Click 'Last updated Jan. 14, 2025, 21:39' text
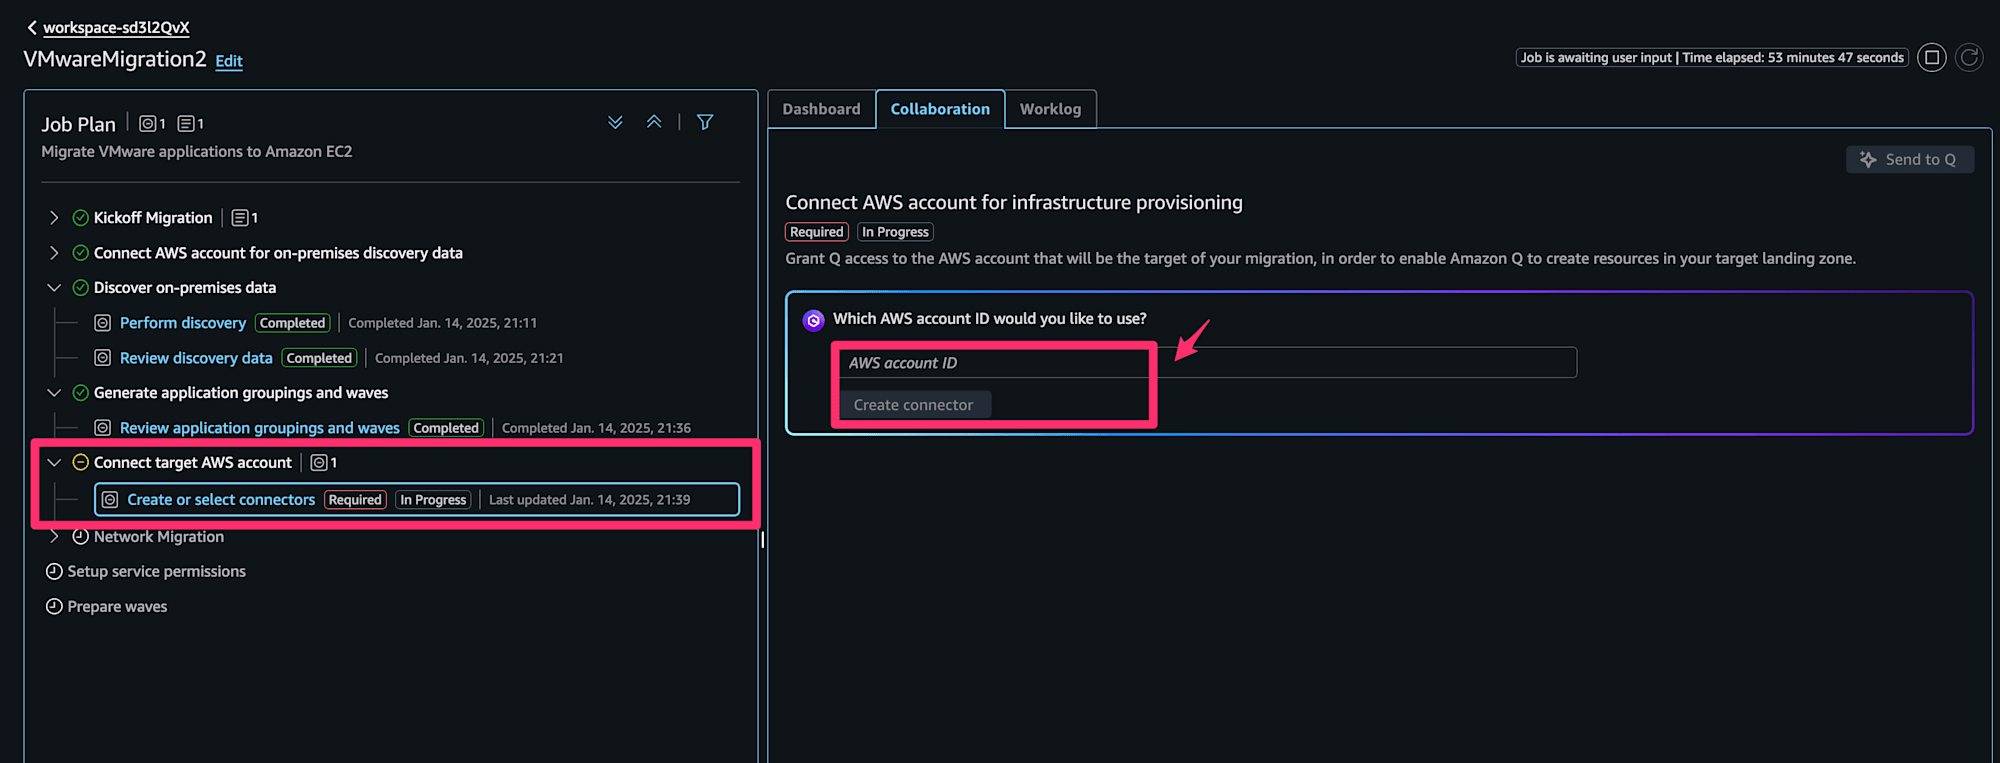Image resolution: width=2000 pixels, height=763 pixels. [589, 500]
